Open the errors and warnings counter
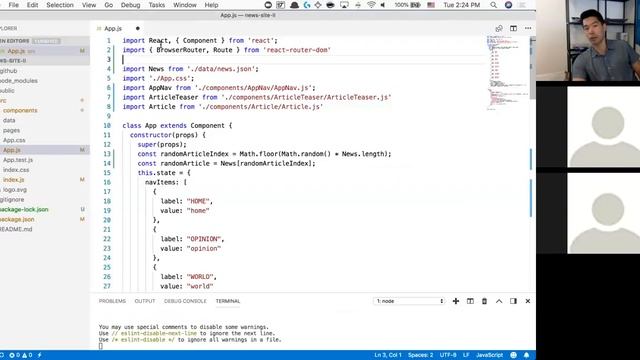Screen dimensions: 640x360 click(20, 355)
